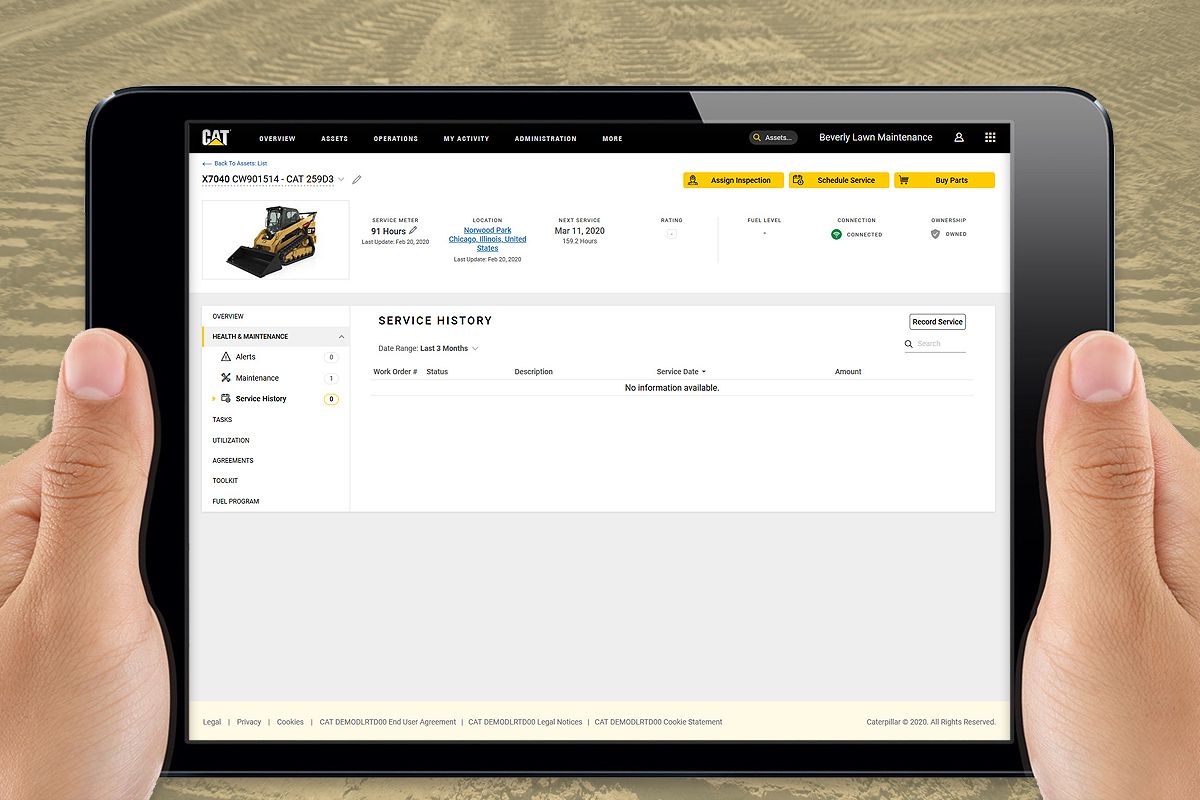Expand the asset name dropdown chevron
Image resolution: width=1200 pixels, height=800 pixels.
341,180
